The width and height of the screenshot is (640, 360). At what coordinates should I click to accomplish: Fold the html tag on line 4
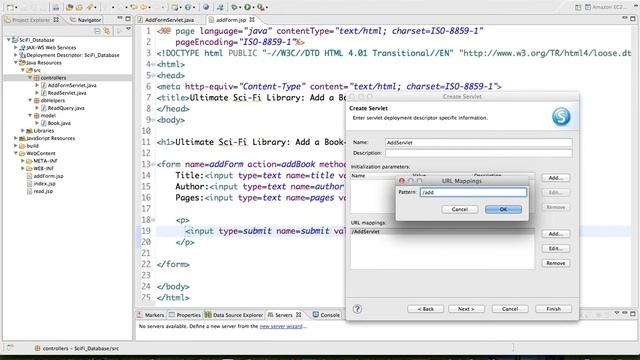(x=153, y=64)
